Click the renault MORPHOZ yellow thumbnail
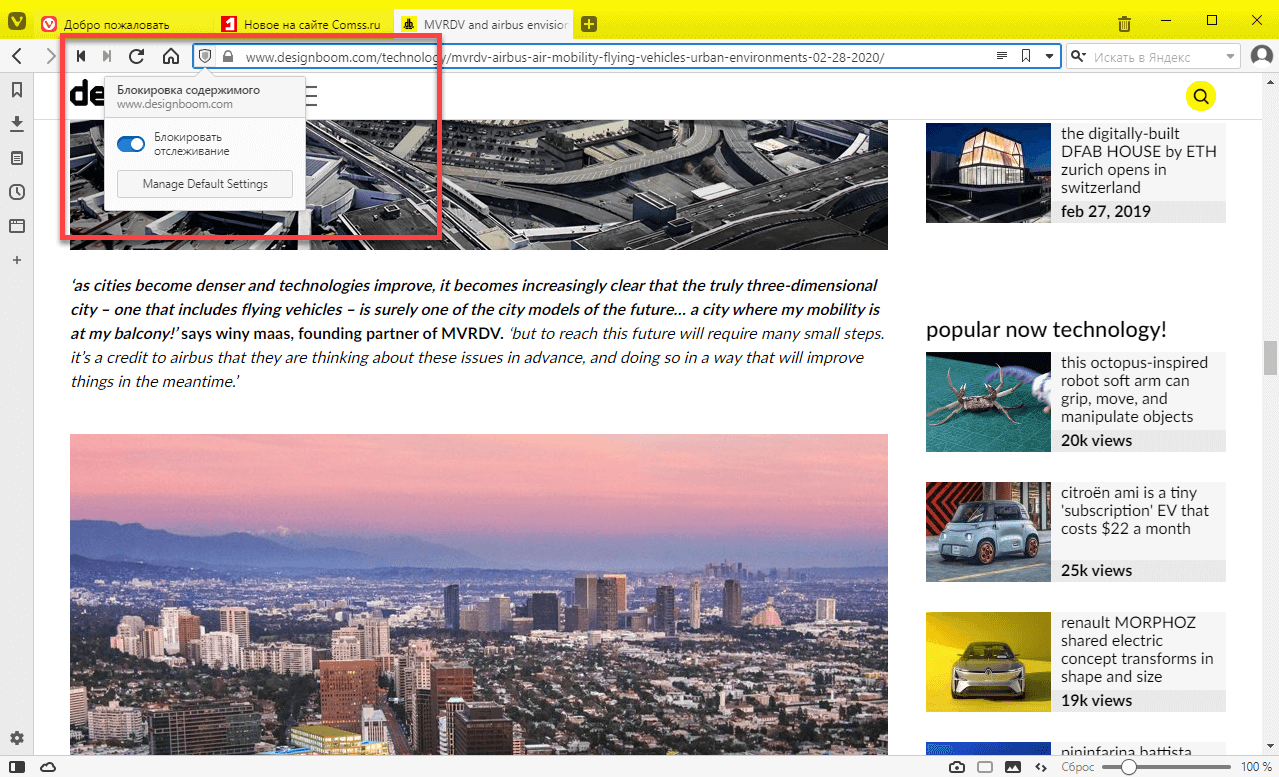1279x777 pixels. [988, 661]
